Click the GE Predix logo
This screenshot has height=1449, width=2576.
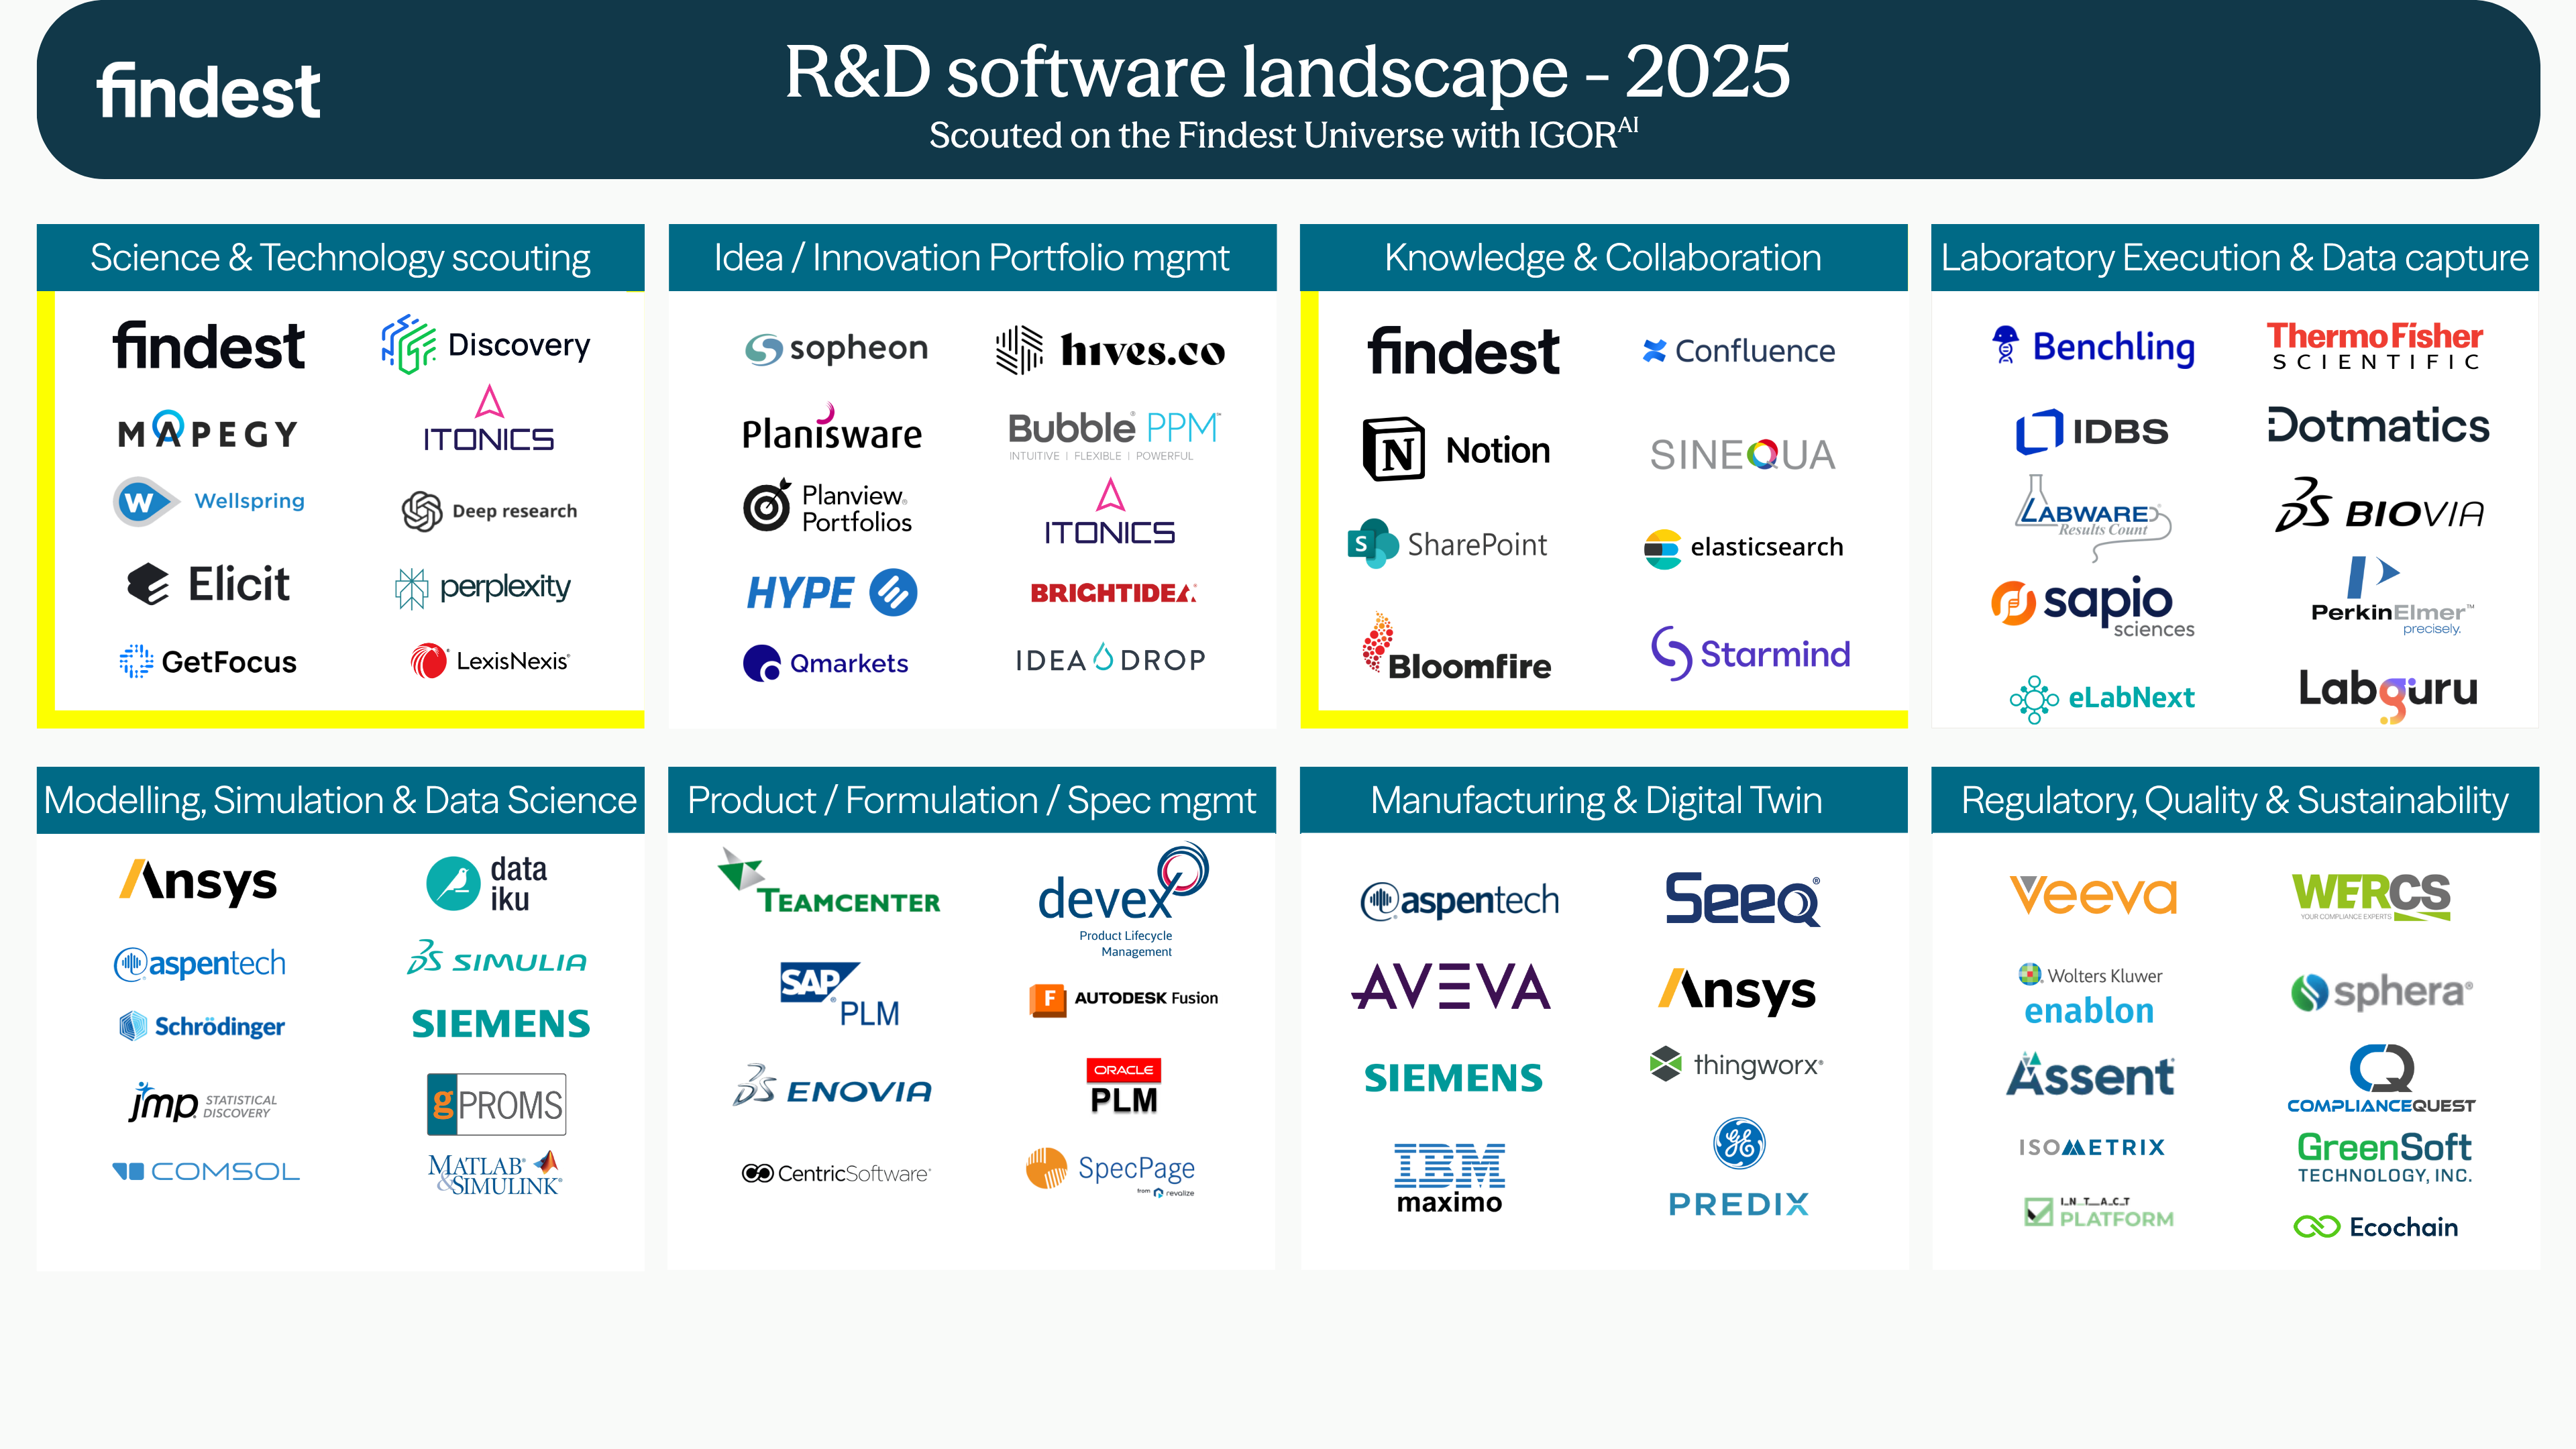(1739, 1168)
